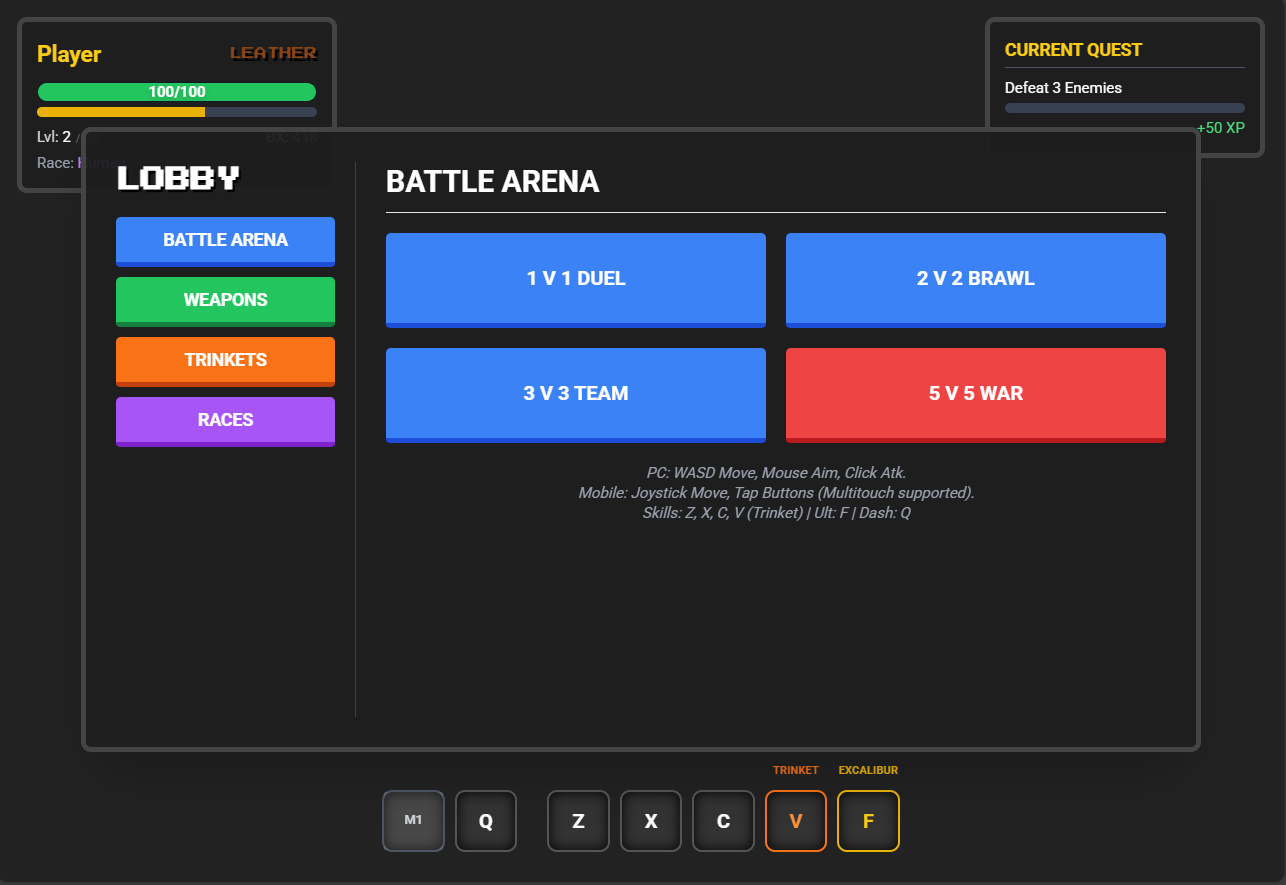This screenshot has width=1286, height=885.
Task: Activate the C skill button
Action: [723, 821]
